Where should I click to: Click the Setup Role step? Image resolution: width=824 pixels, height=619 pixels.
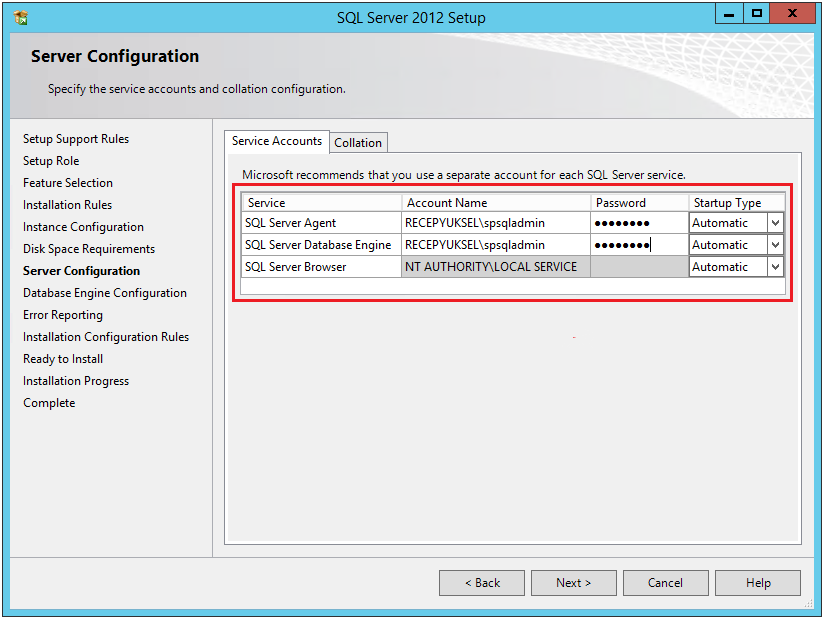pos(51,161)
